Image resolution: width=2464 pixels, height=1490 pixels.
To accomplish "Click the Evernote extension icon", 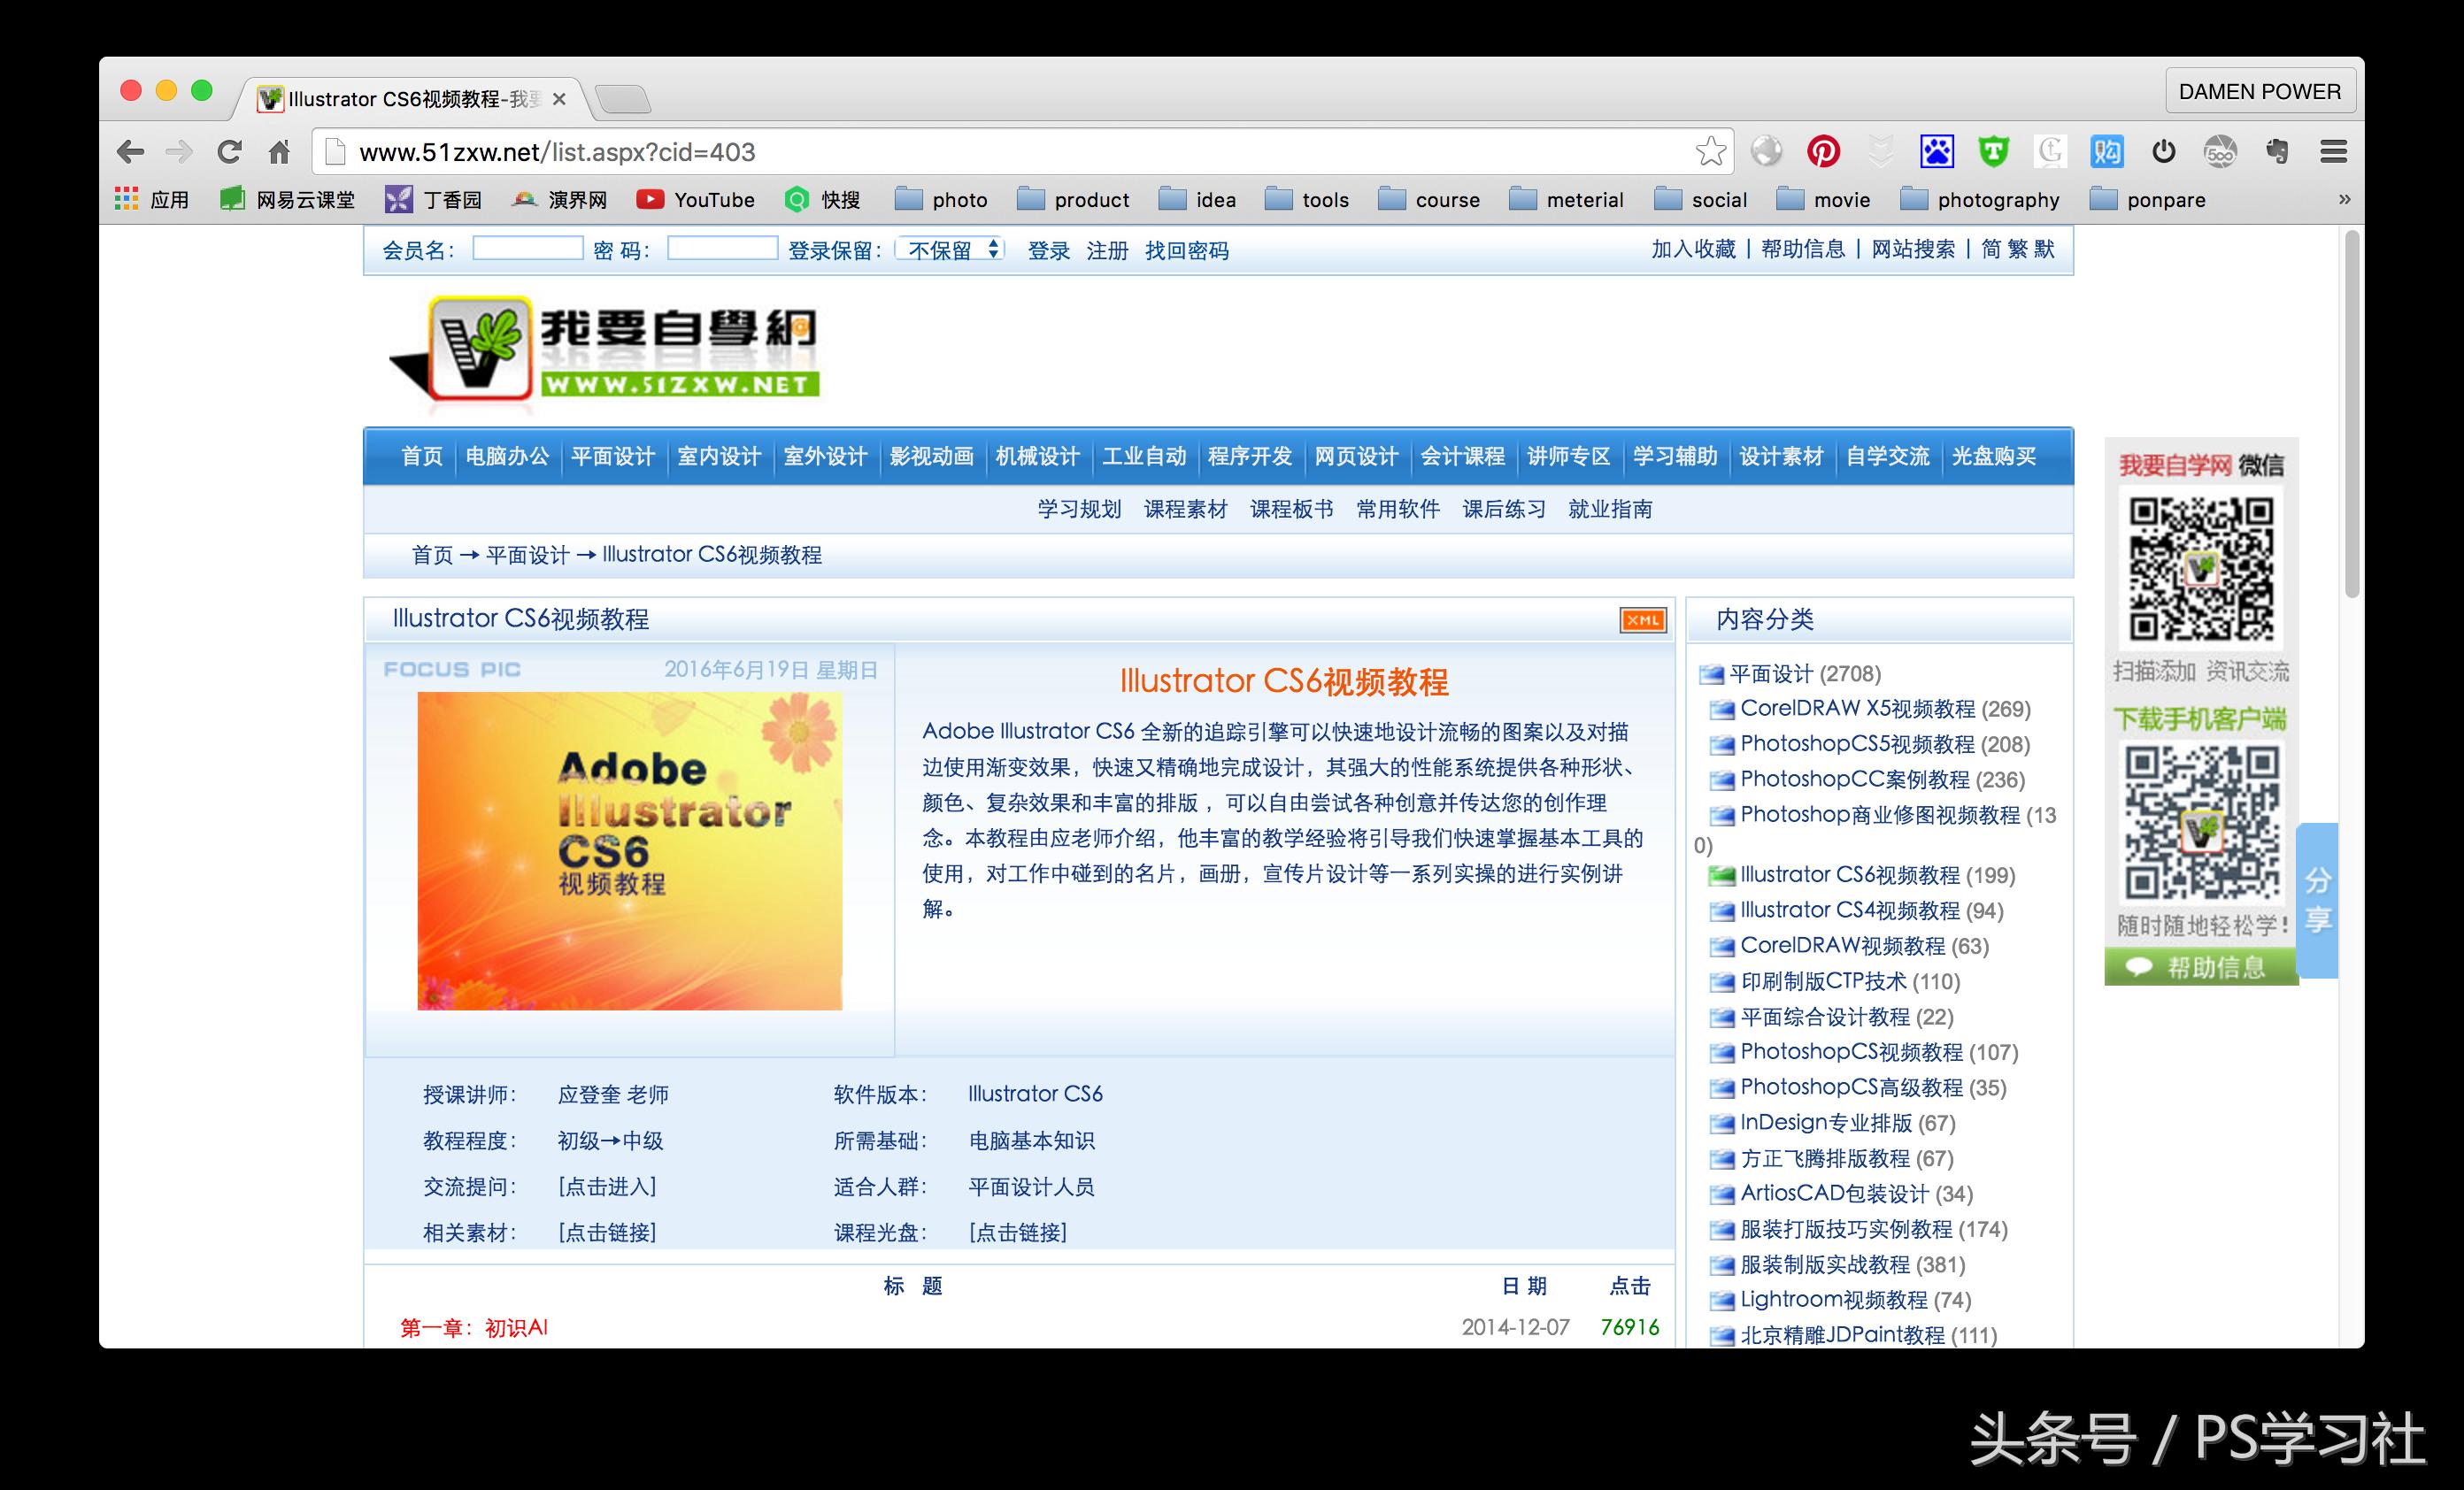I will point(2277,151).
